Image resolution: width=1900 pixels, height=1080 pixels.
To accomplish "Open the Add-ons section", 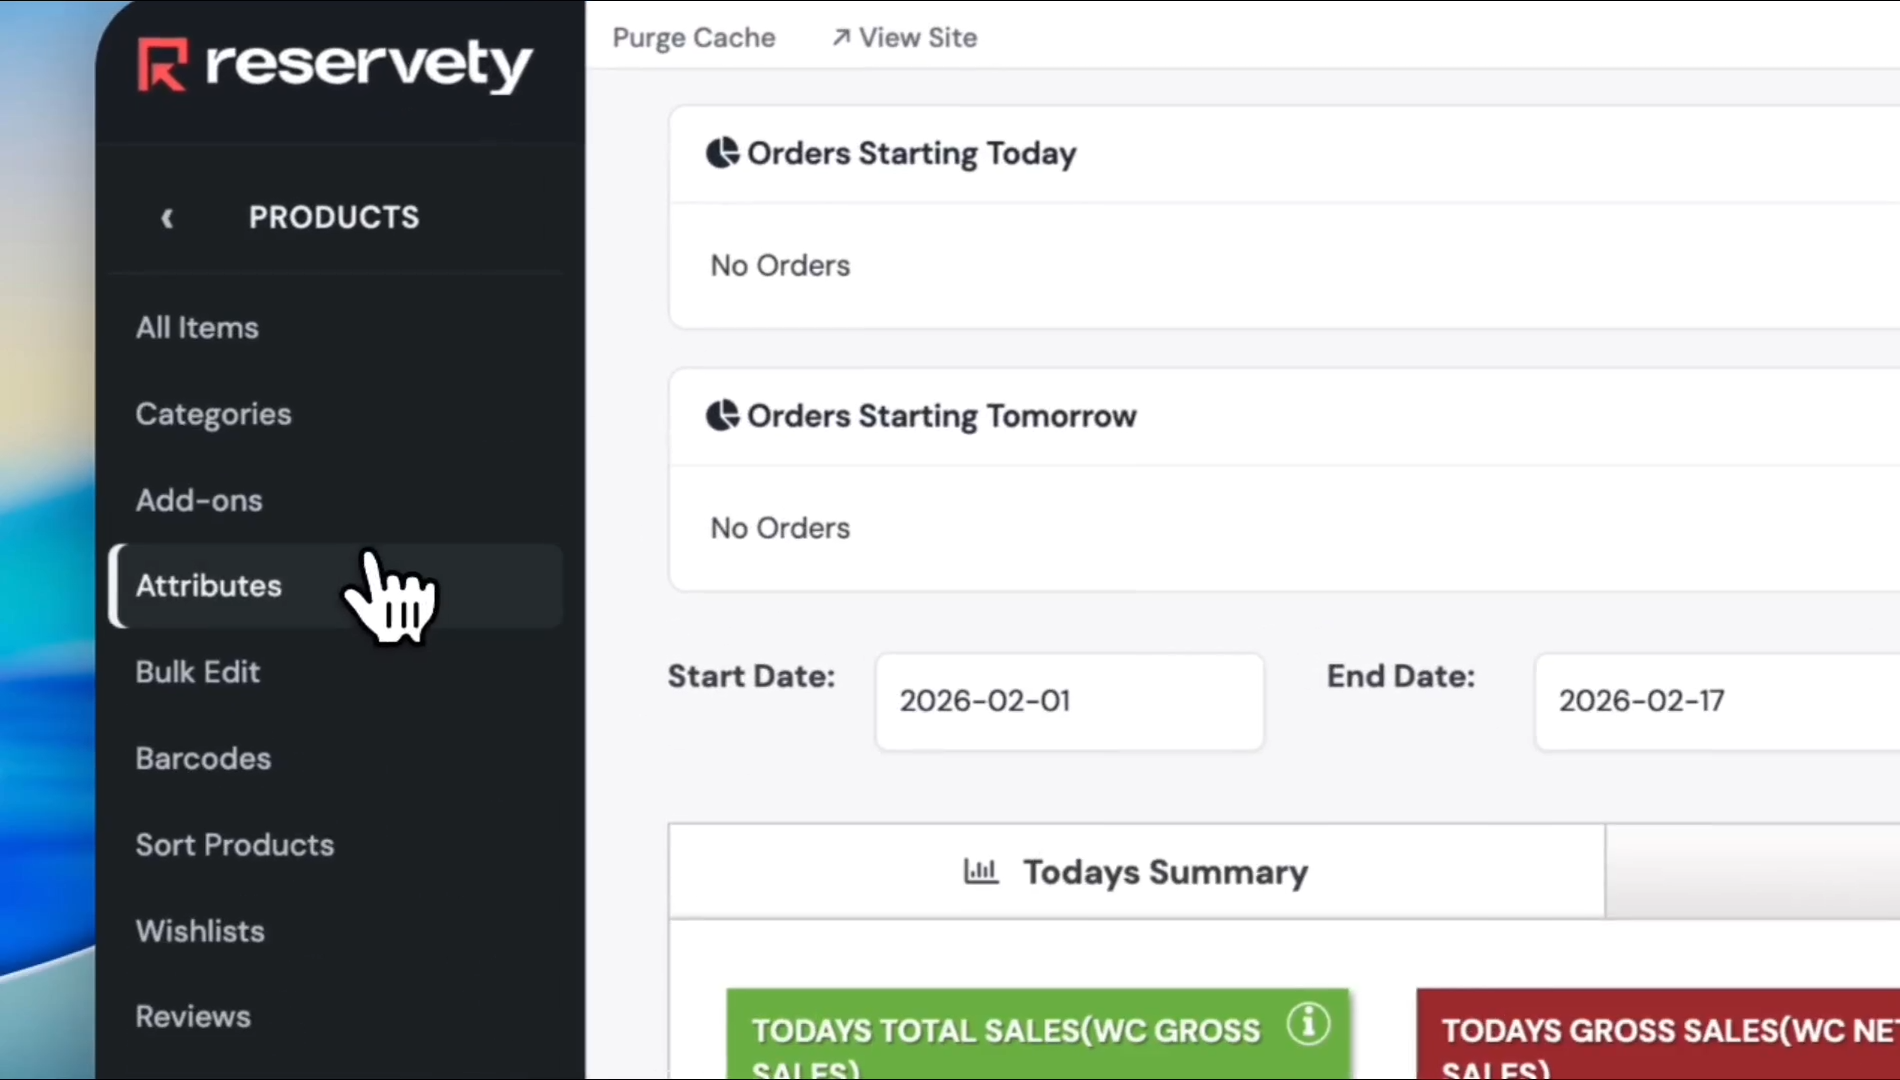I will (x=199, y=500).
